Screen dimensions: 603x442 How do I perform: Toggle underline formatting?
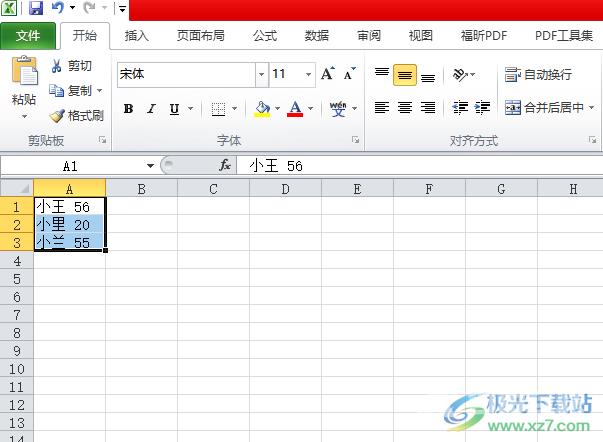coord(175,109)
